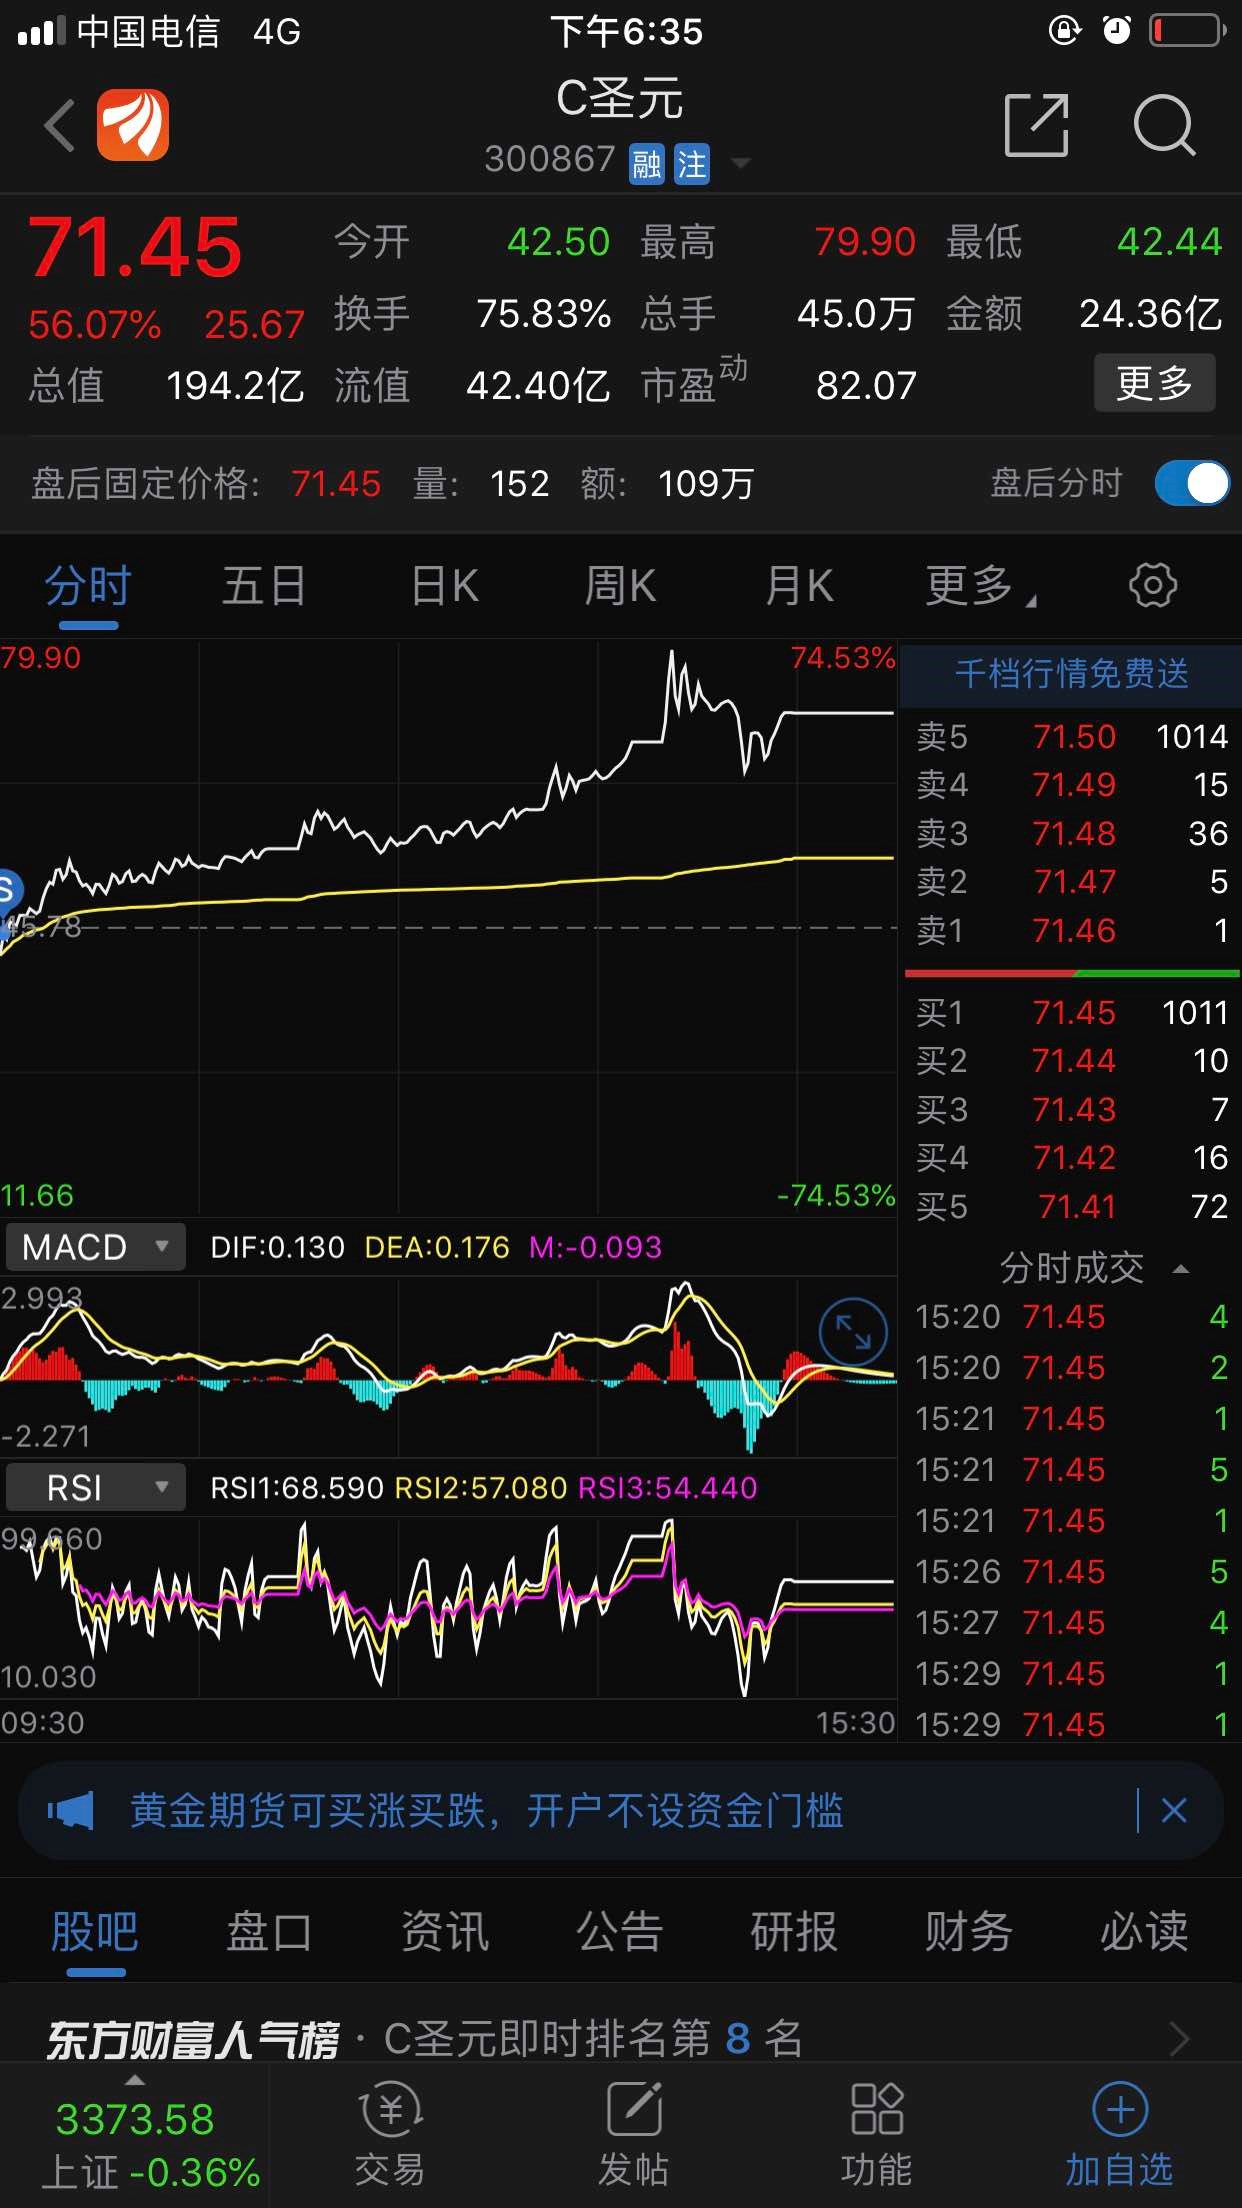Screen dimensions: 1242x2208
Task: Open the RSI indicator dropdown
Action: coord(95,1487)
